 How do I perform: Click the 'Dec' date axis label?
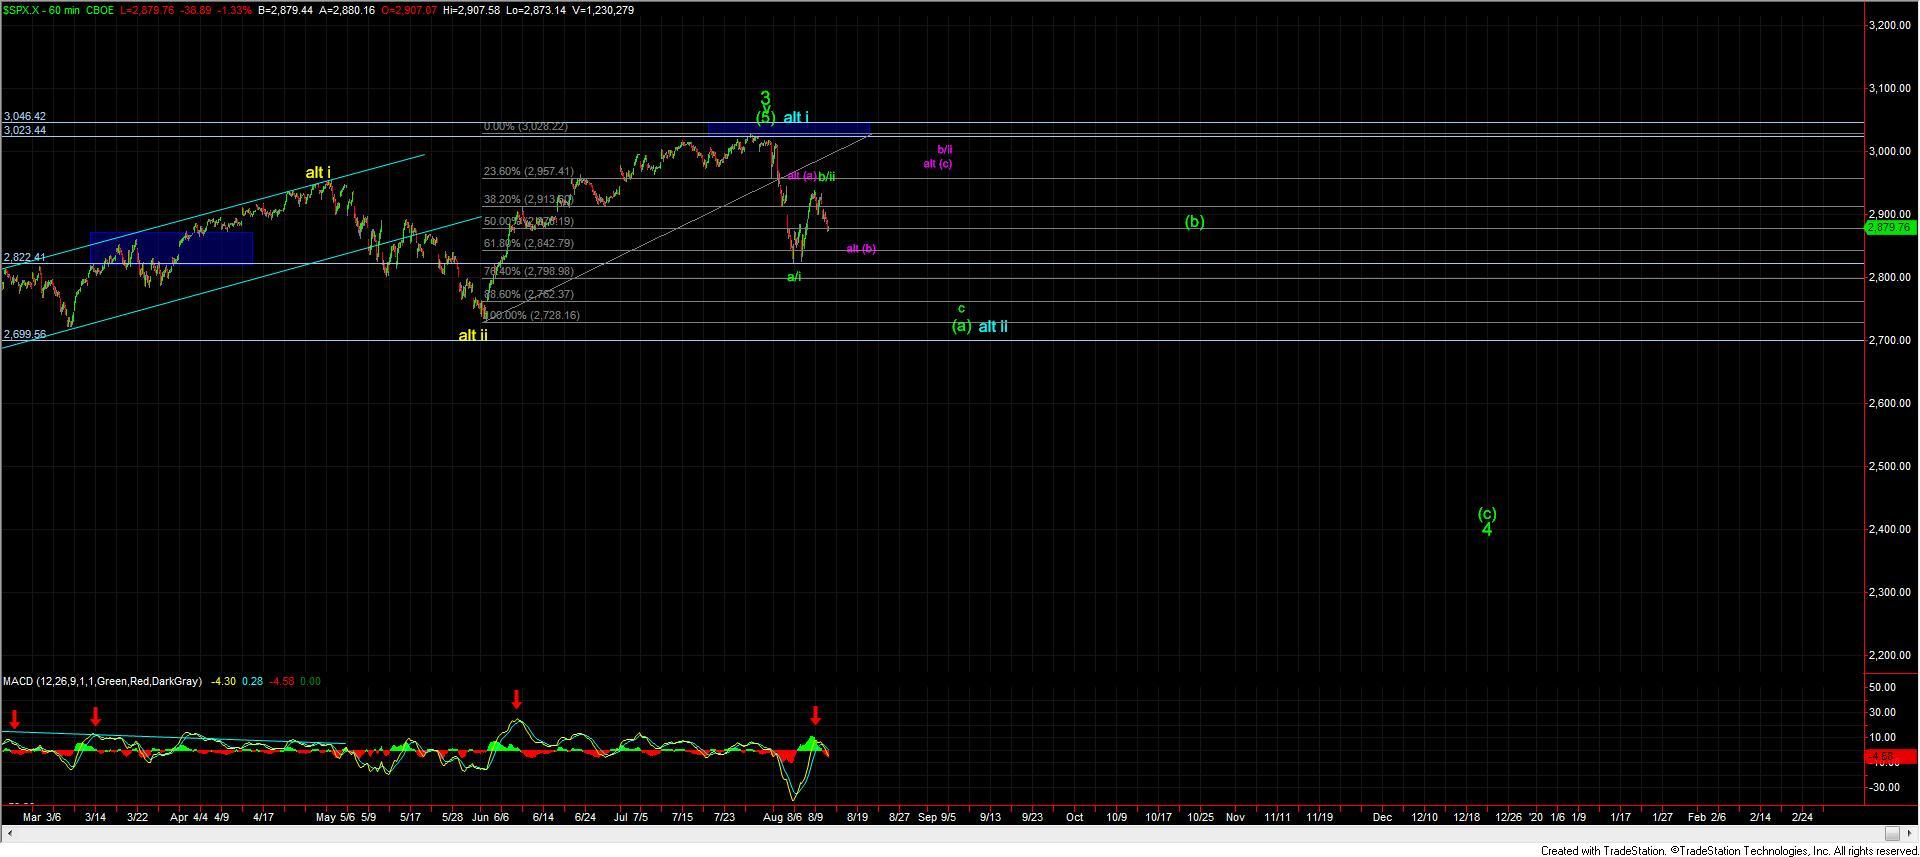(x=1382, y=817)
